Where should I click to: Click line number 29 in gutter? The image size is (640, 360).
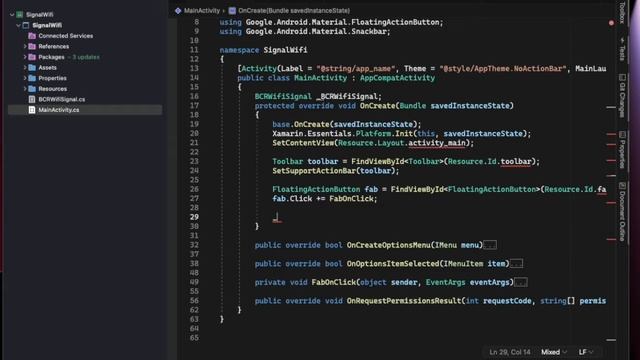click(x=194, y=217)
